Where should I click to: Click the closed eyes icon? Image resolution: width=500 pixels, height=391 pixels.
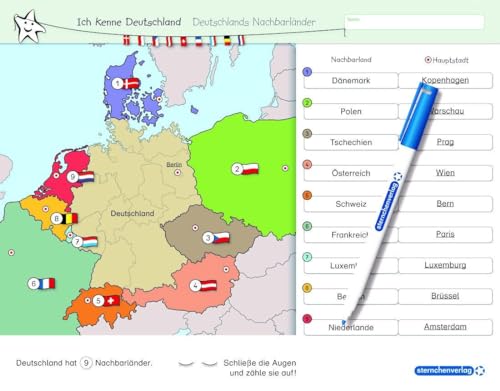[x=198, y=364]
